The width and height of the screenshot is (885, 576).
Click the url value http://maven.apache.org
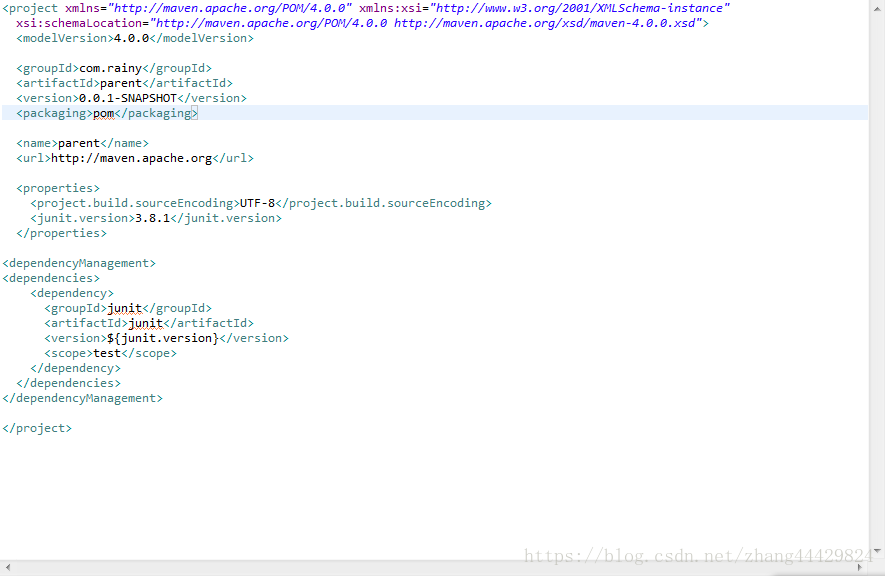(x=132, y=159)
